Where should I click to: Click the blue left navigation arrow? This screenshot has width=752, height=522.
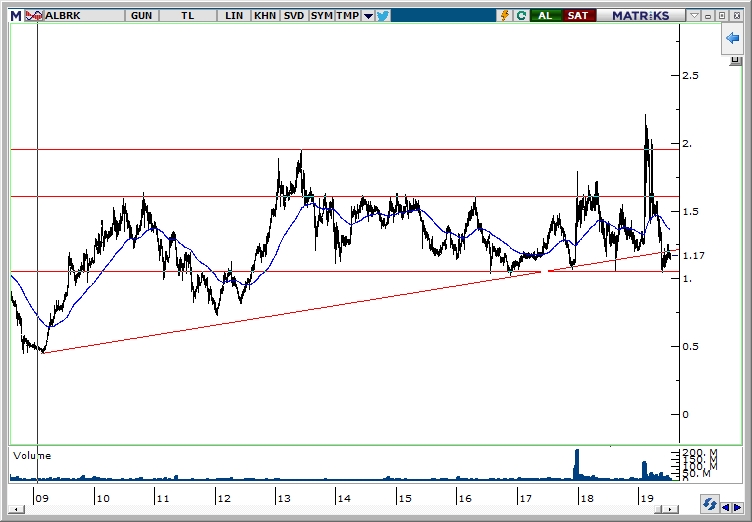tap(726, 507)
